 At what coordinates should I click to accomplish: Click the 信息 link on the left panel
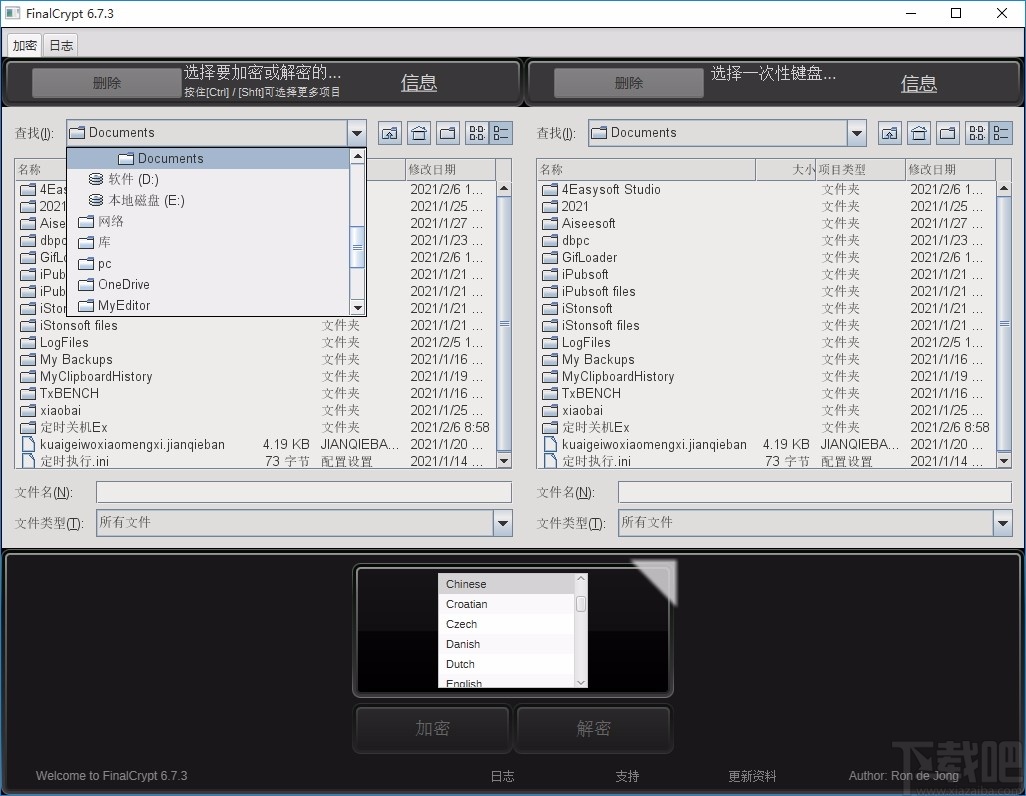[x=418, y=83]
